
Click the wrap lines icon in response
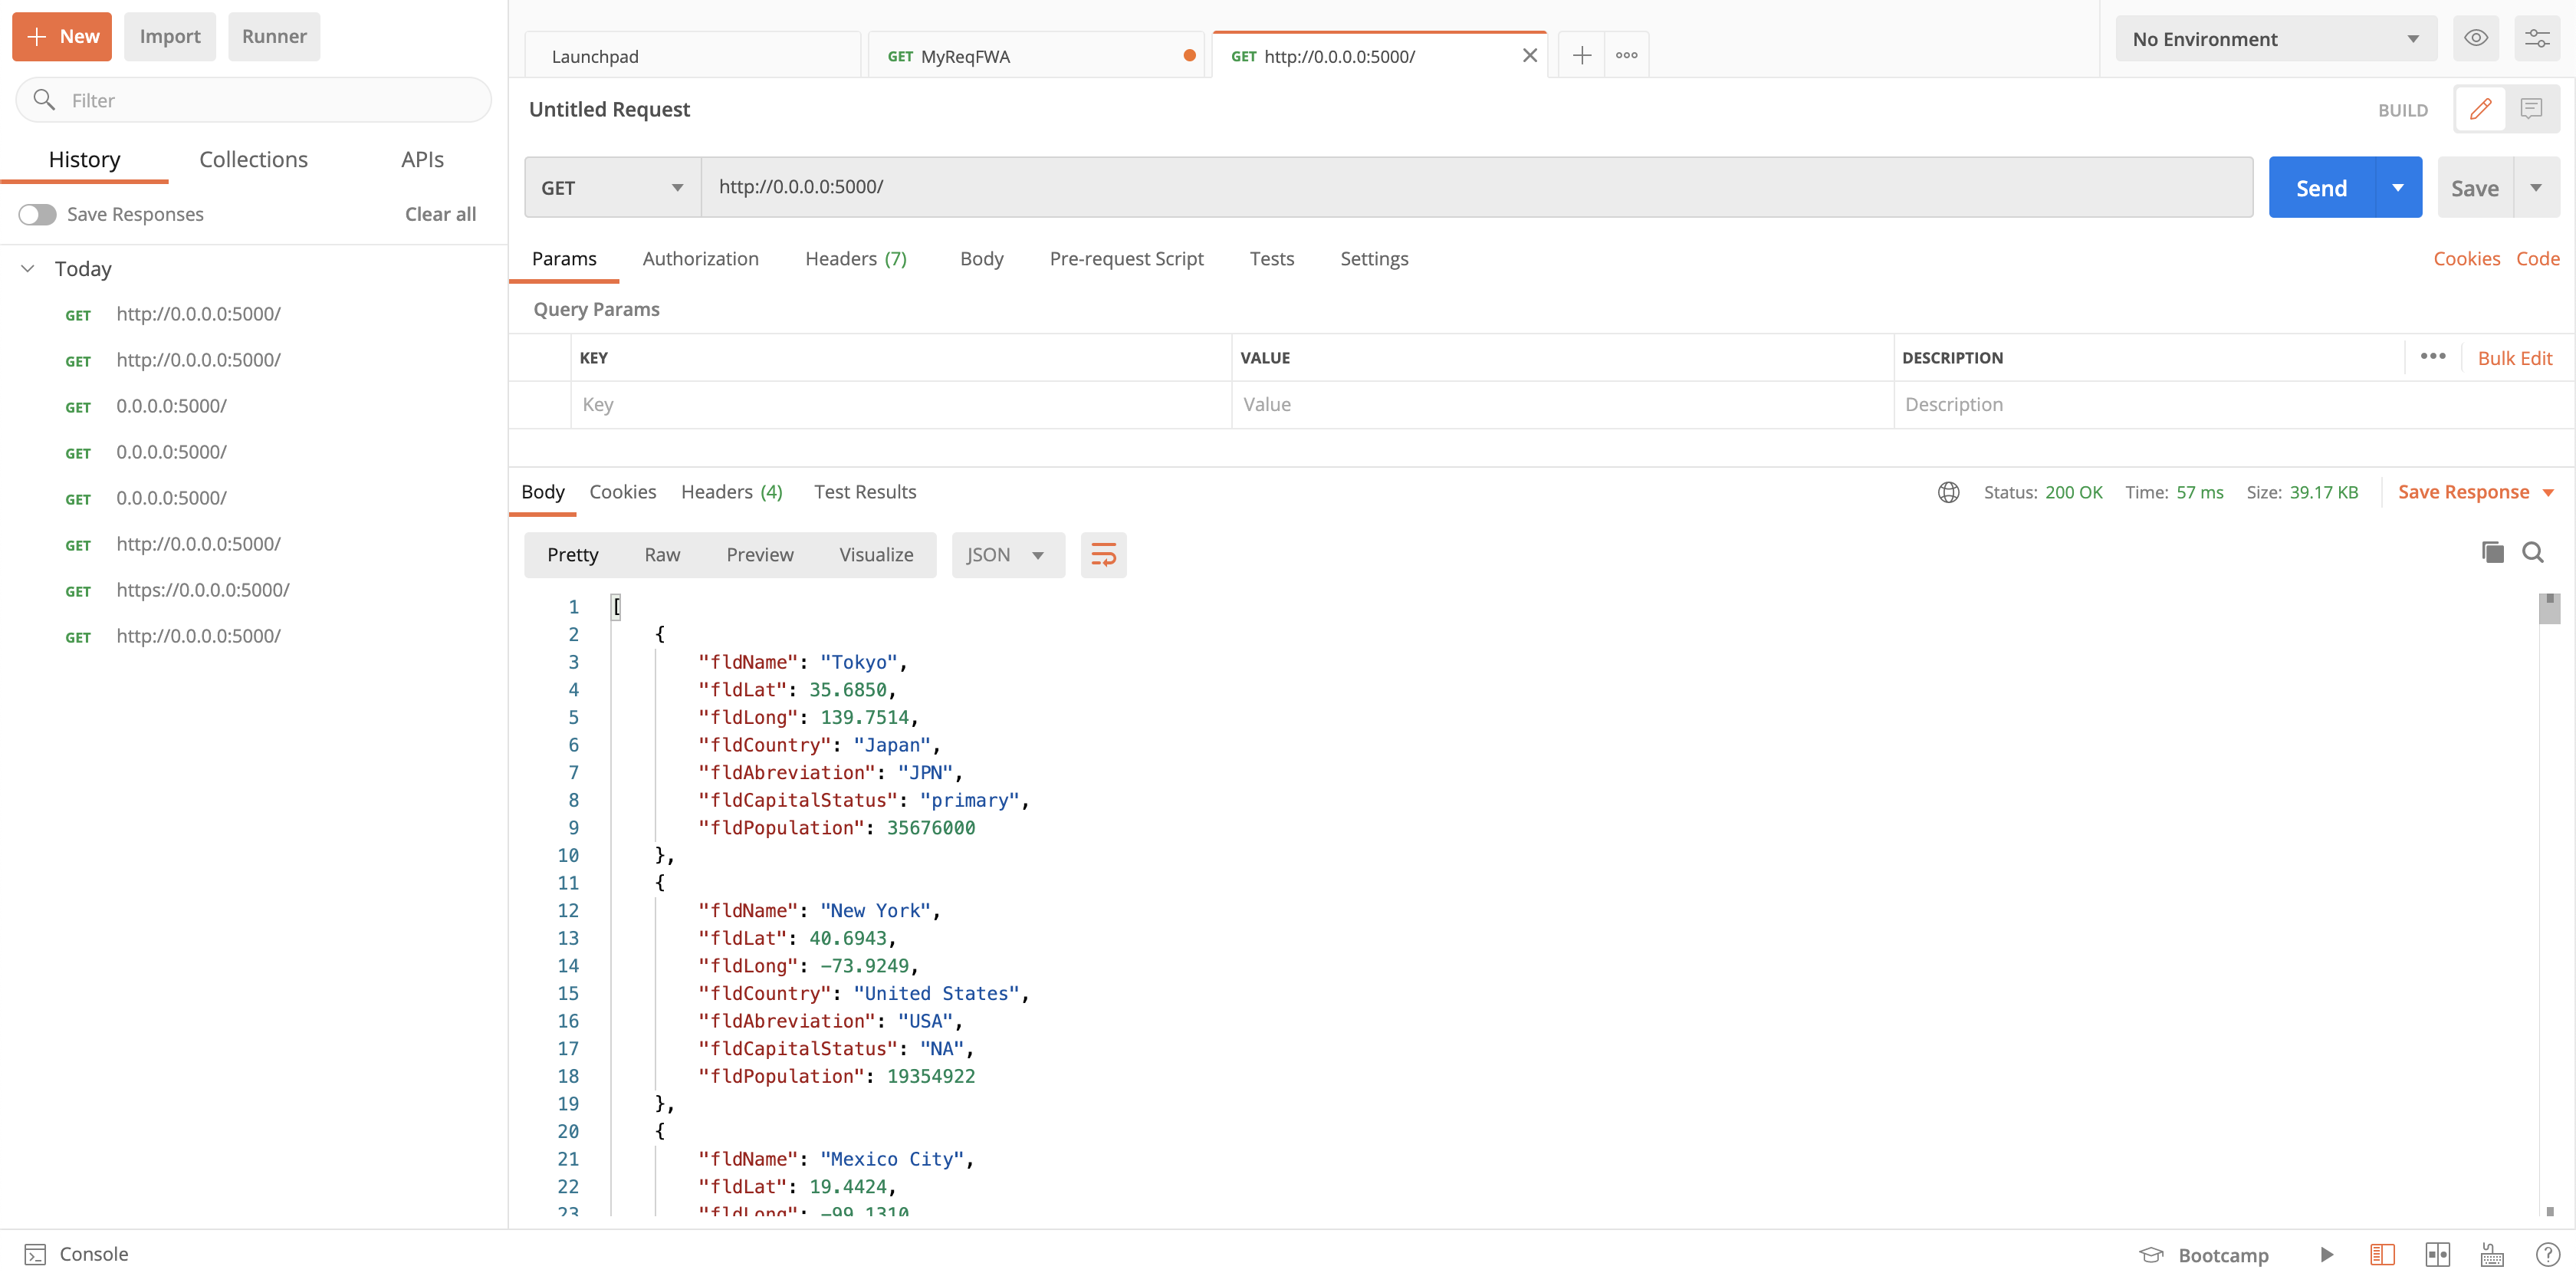(x=1103, y=555)
